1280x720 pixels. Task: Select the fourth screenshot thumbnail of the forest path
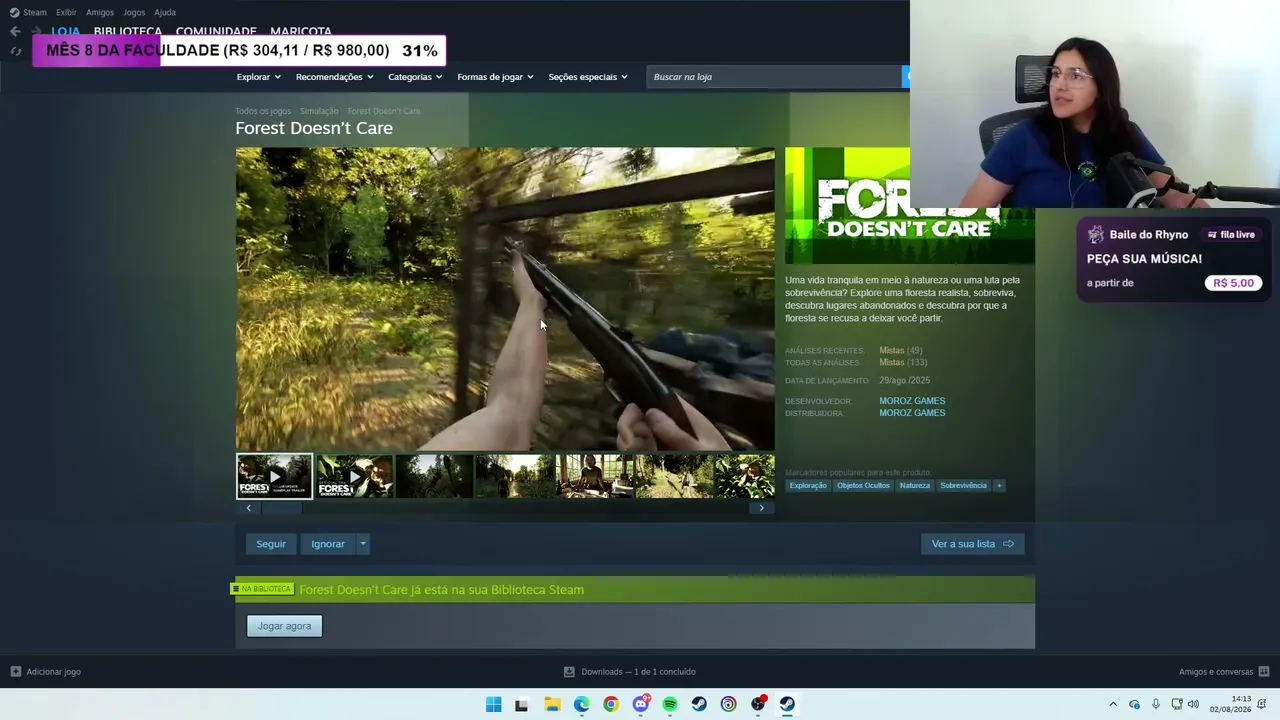coord(515,476)
